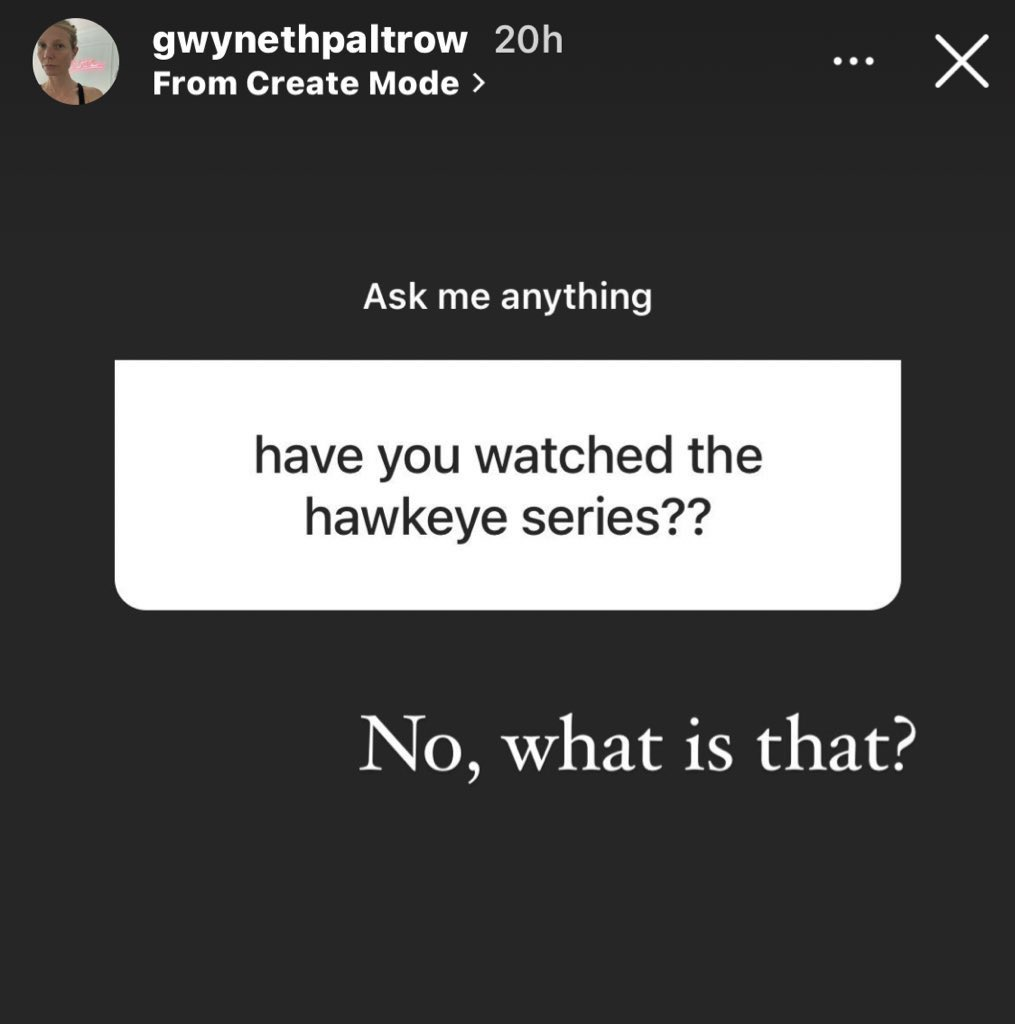This screenshot has height=1024, width=1015.
Task: Click the 20h story timestamp
Action: pyautogui.click(x=528, y=40)
